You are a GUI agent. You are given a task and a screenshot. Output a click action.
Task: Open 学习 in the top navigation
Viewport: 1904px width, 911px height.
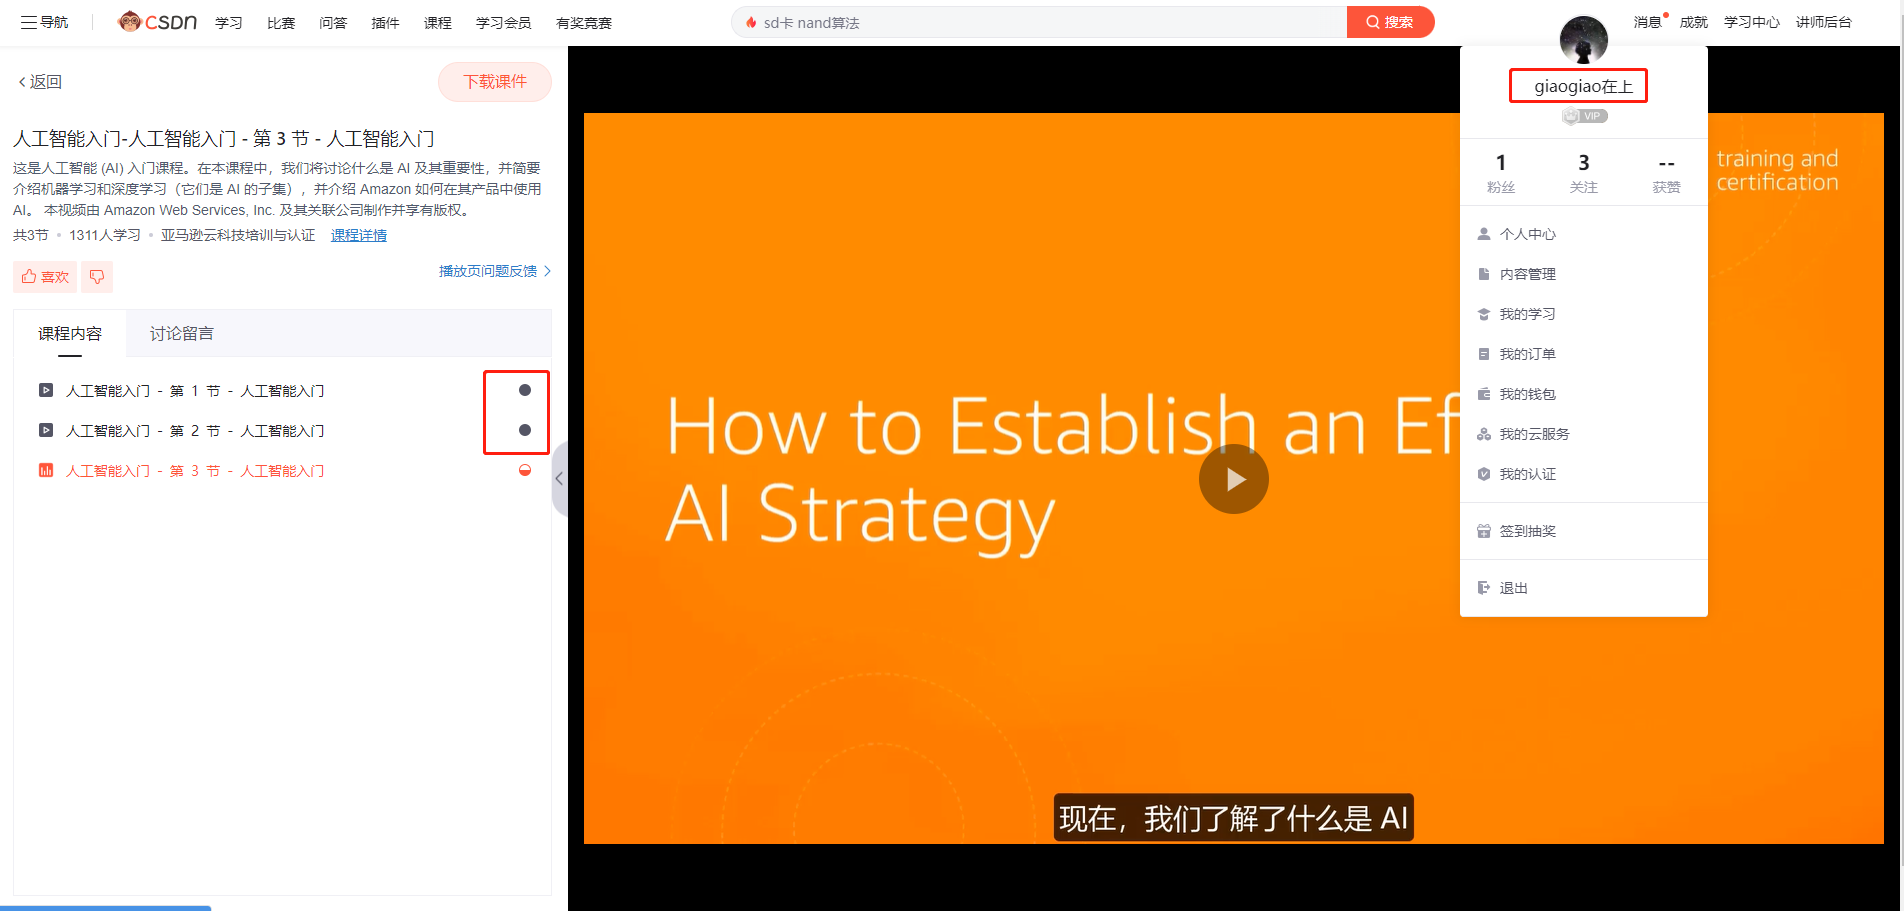229,23
